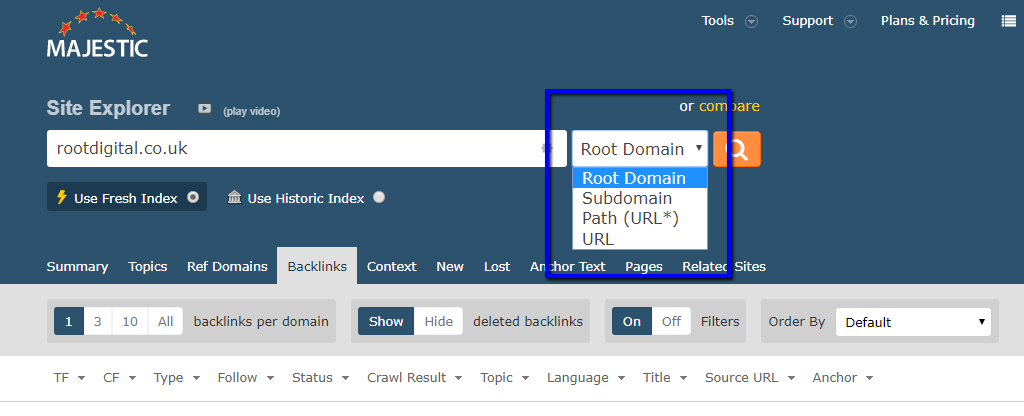Click the lightning bolt Fresh Index icon
1024x416 pixels.
(62, 197)
